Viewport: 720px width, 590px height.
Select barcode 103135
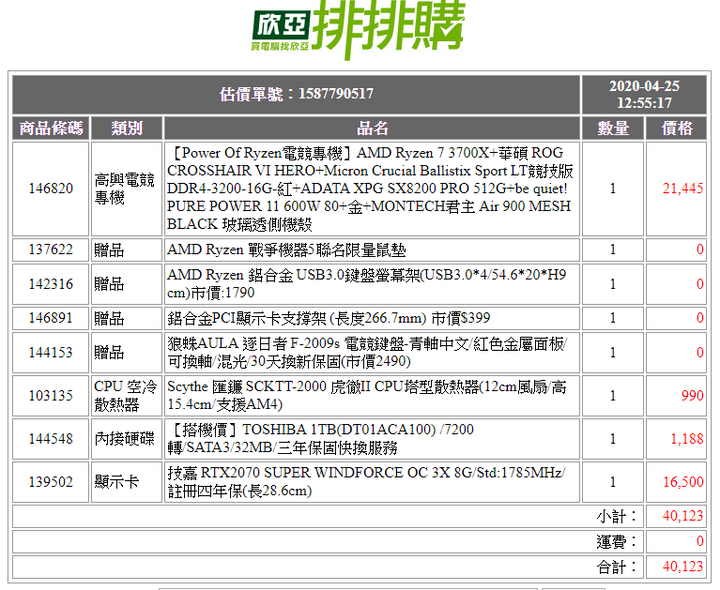click(51, 396)
